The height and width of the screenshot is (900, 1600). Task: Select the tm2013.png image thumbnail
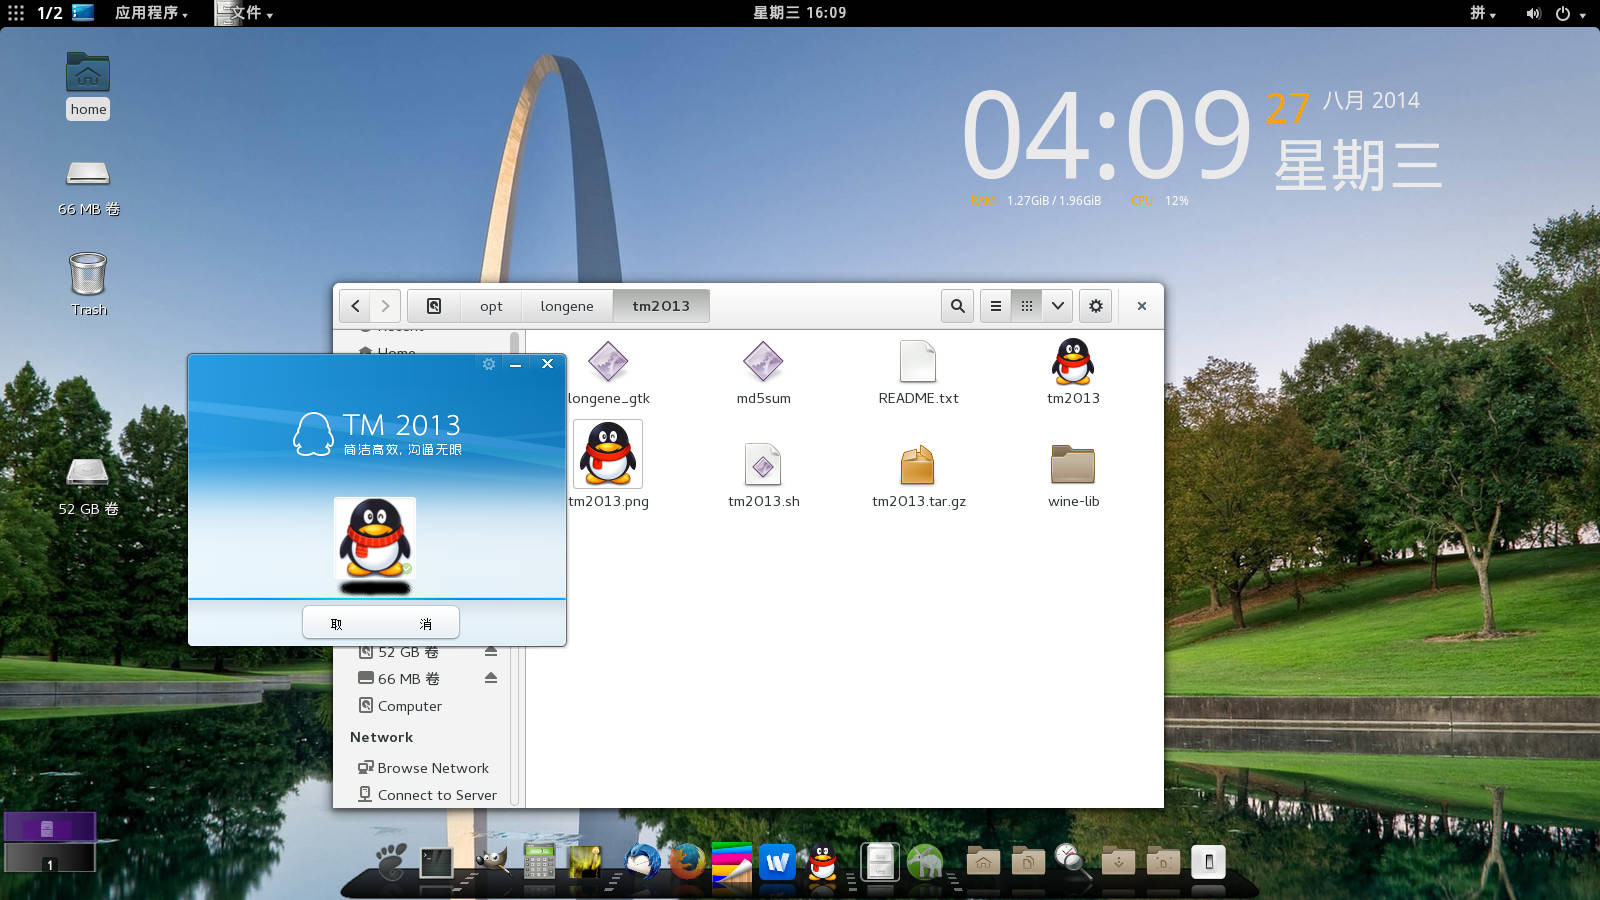coord(608,454)
